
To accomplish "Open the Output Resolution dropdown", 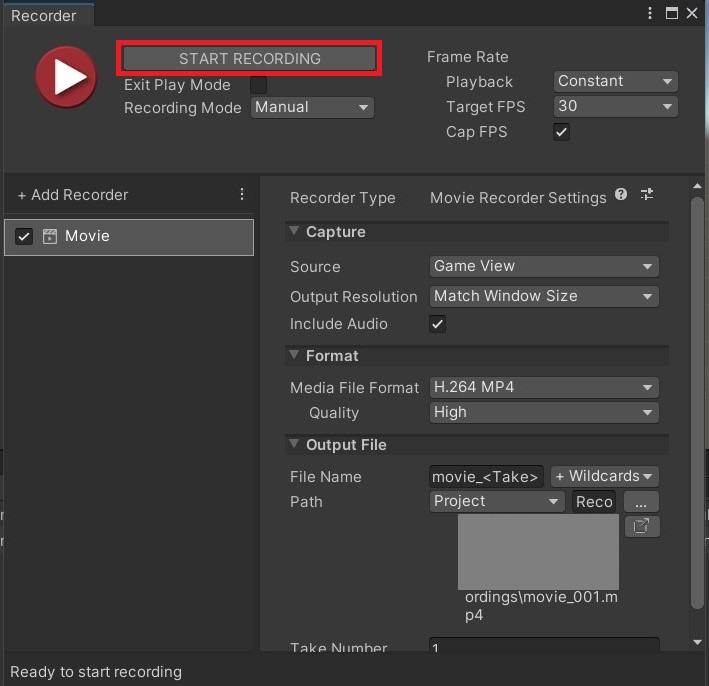I will point(544,297).
